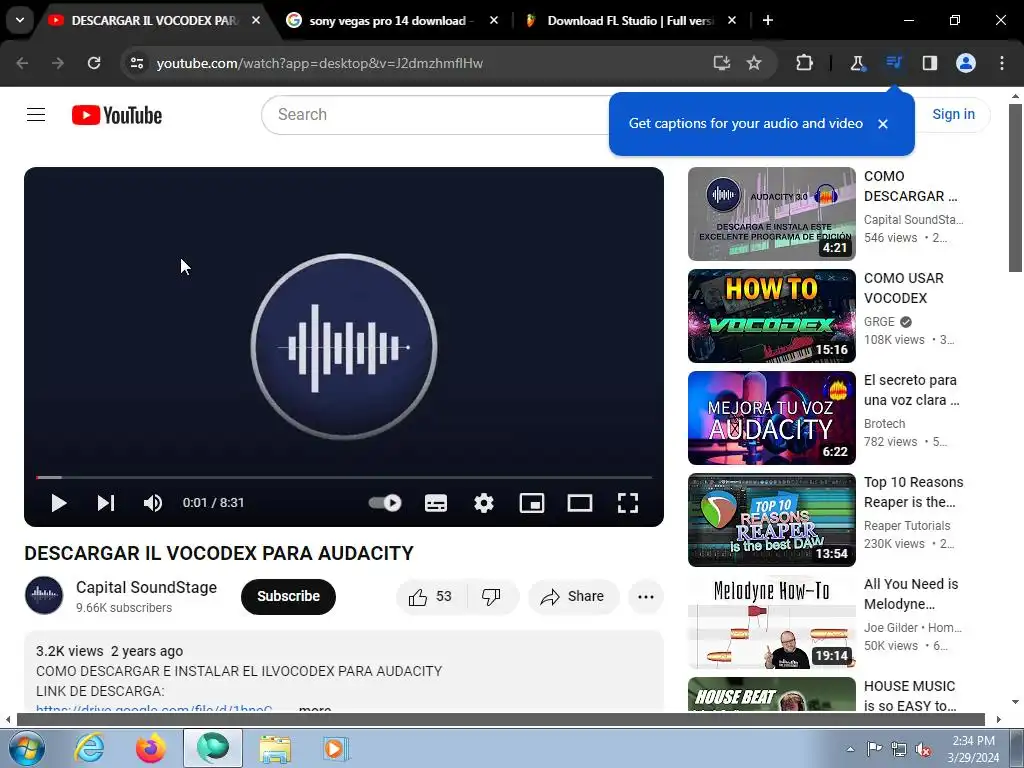Open Top 10 Reasons Reaper video title
Image resolution: width=1024 pixels, height=768 pixels.
point(913,492)
